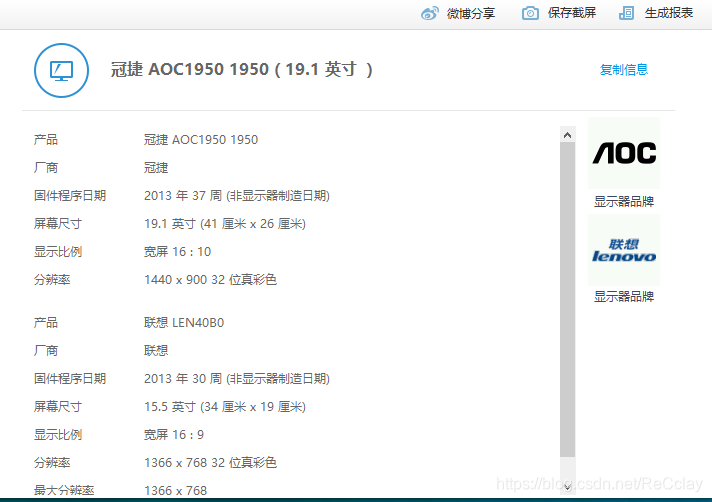Viewport: 712px width, 502px height.
Task: Click the scrollbar up arrow
Action: click(567, 135)
